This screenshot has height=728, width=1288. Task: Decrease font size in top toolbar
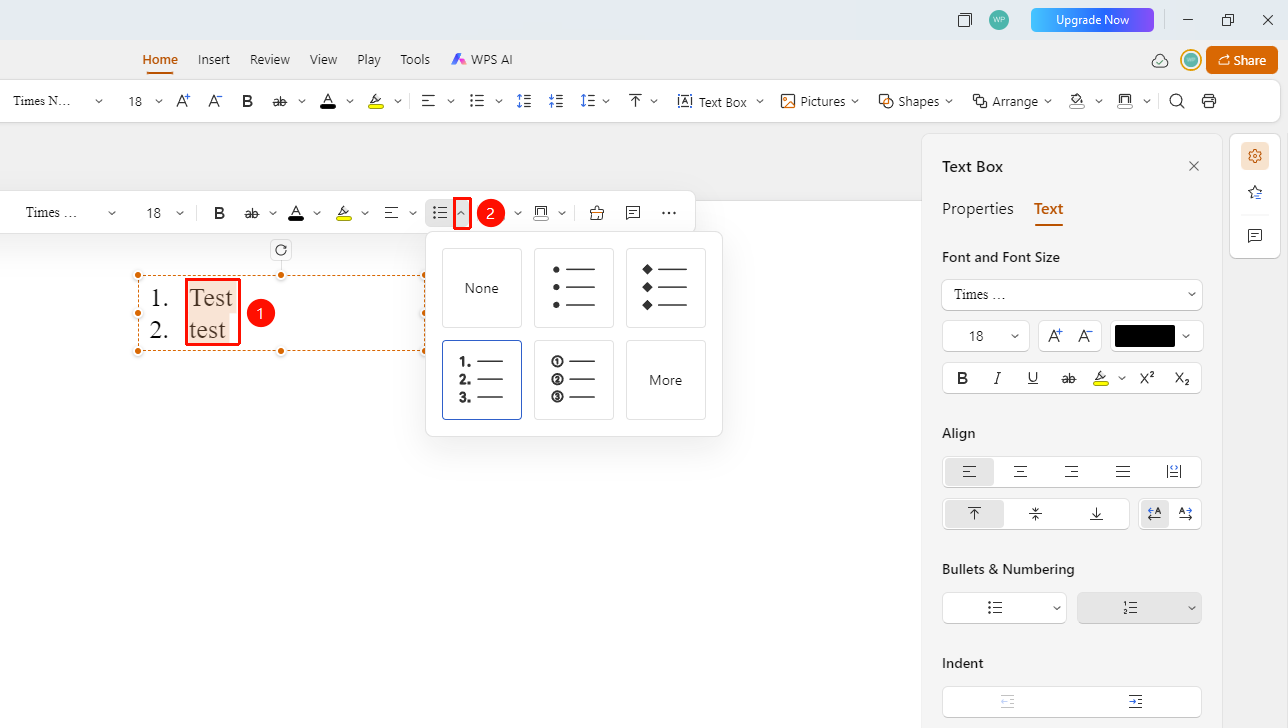point(215,101)
